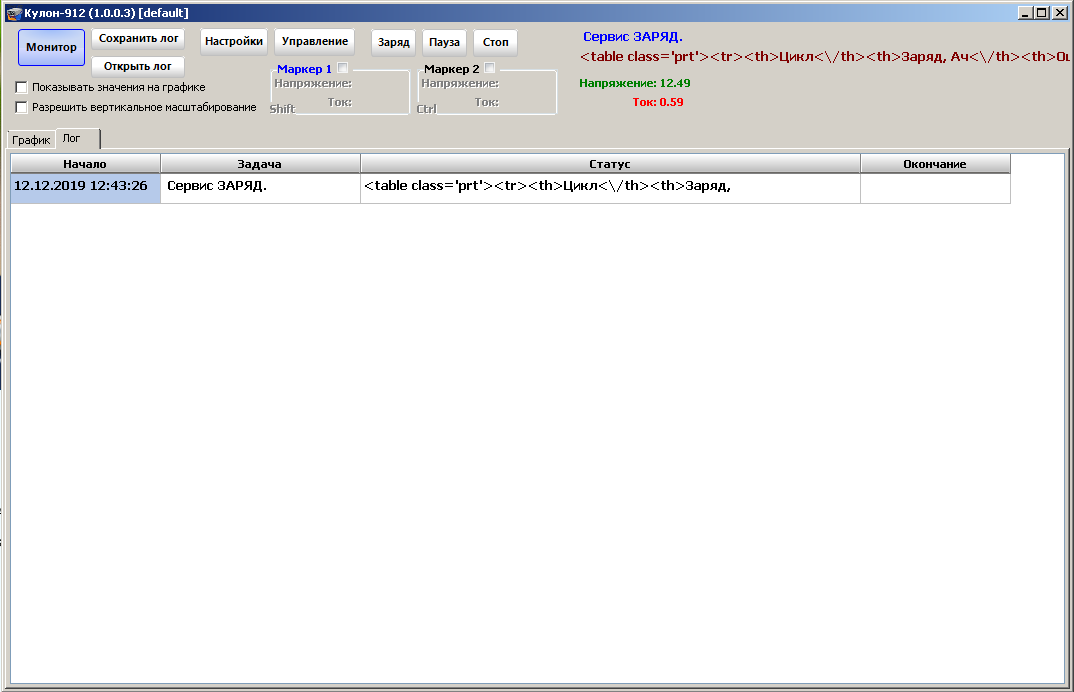Click the Окончание column header
1074x692 pixels.
coord(935,164)
